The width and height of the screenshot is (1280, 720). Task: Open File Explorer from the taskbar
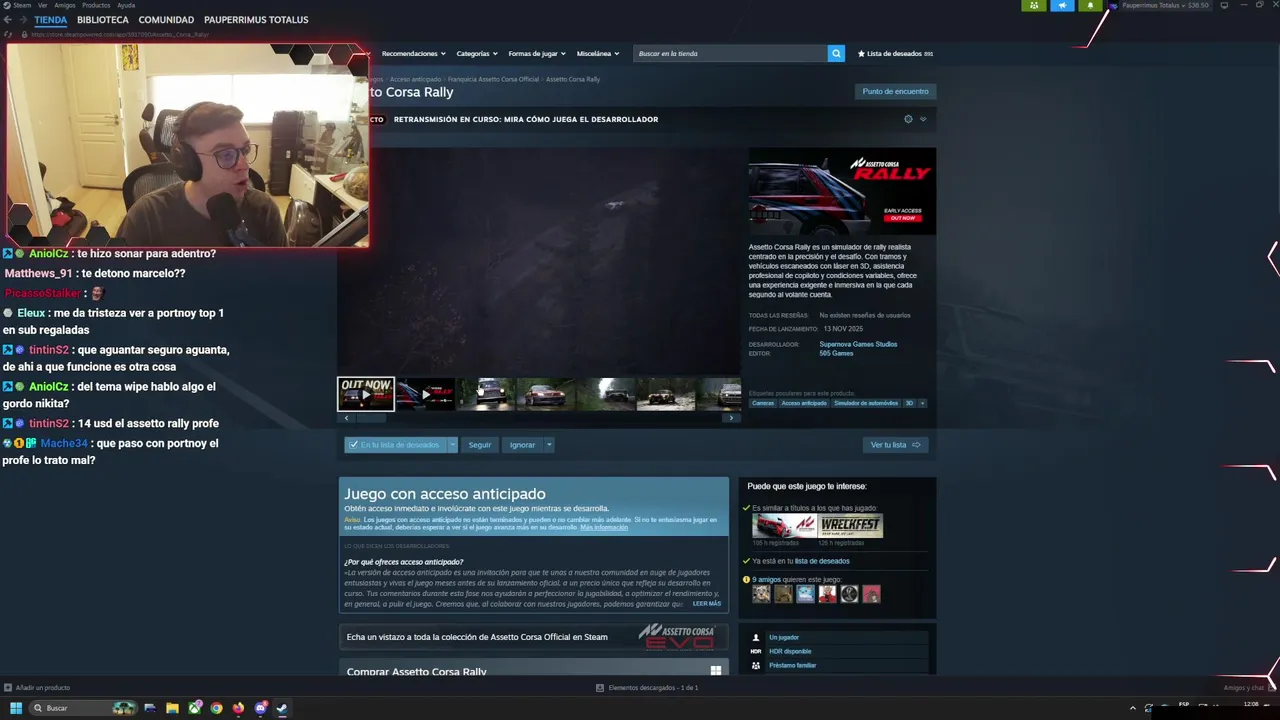[172, 708]
